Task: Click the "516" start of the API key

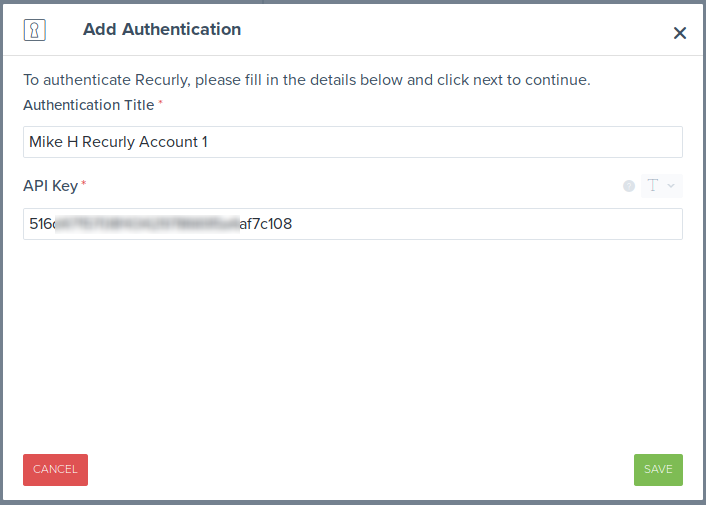Action: tap(40, 224)
